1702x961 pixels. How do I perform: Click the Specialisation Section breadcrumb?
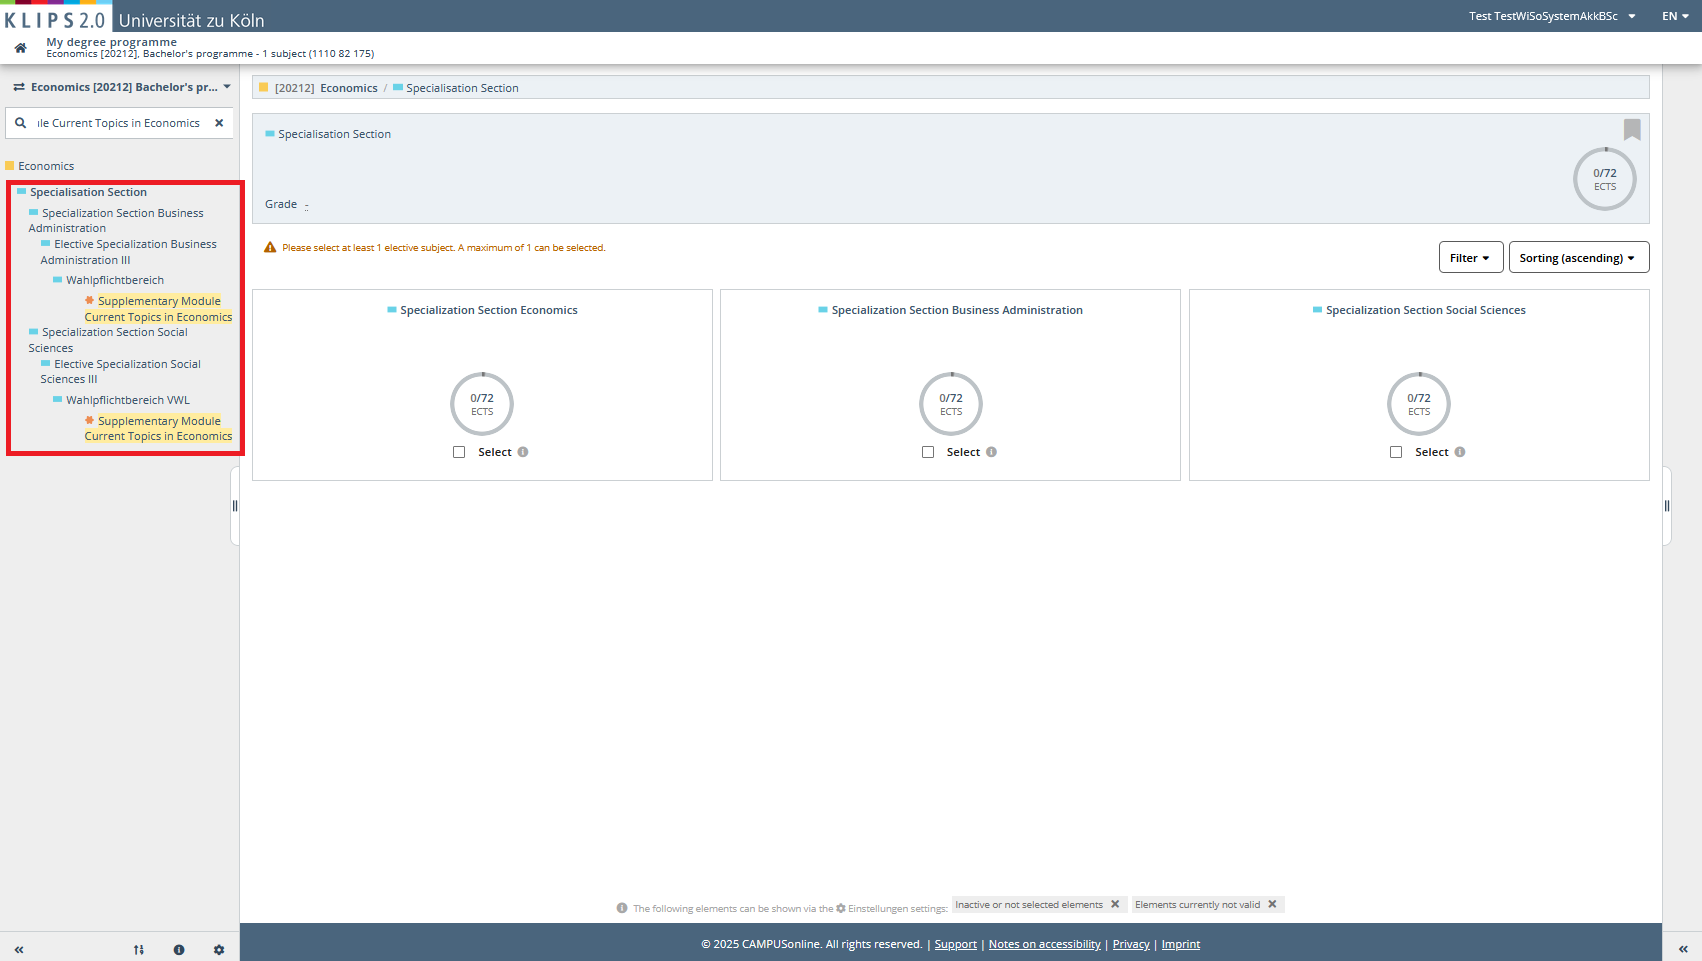pyautogui.click(x=462, y=88)
